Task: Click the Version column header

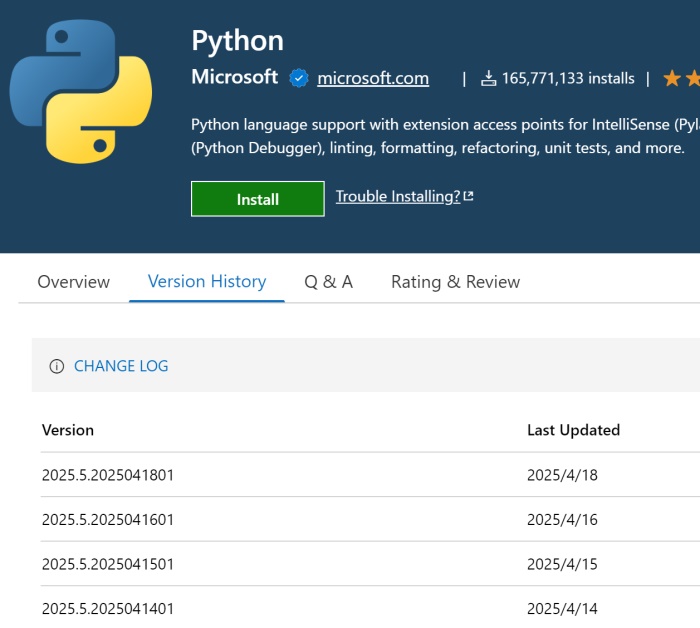Action: [68, 430]
